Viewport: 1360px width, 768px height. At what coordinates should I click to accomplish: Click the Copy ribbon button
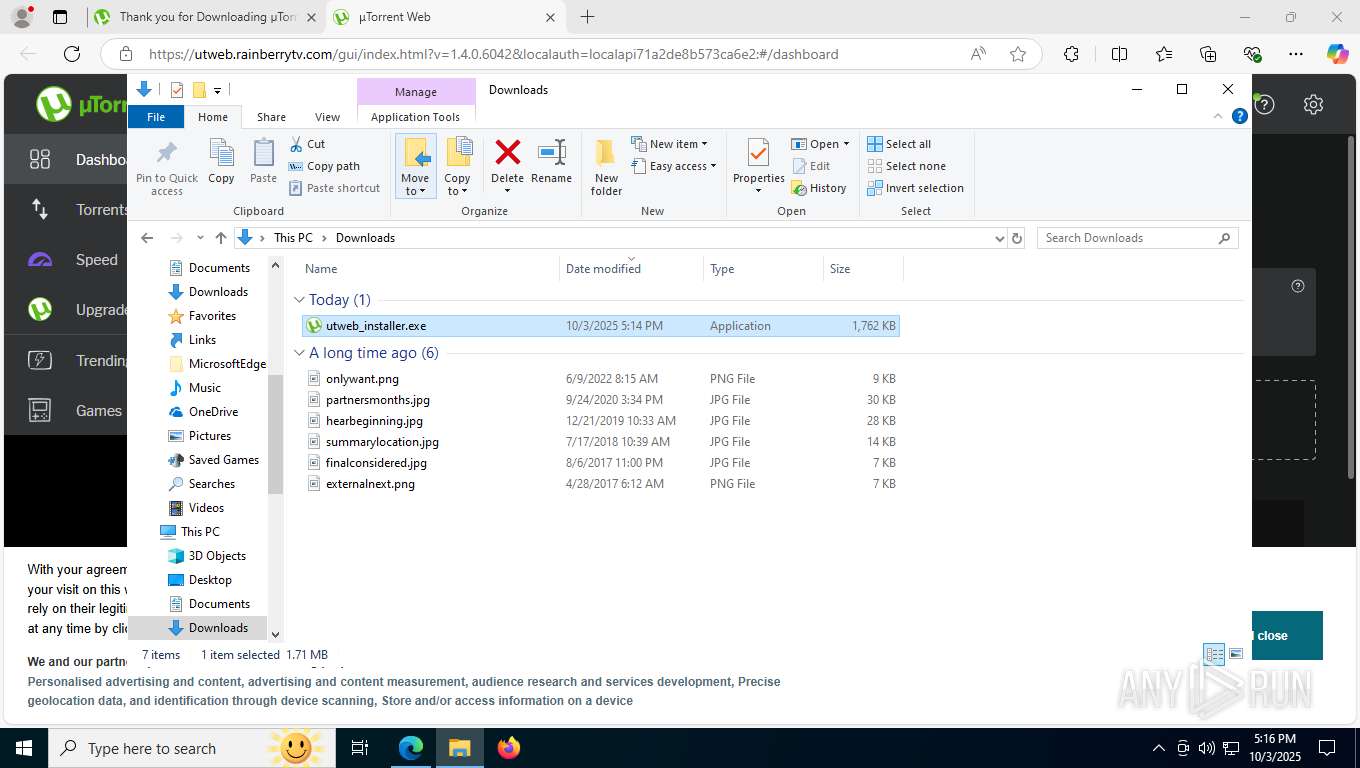[x=221, y=162]
